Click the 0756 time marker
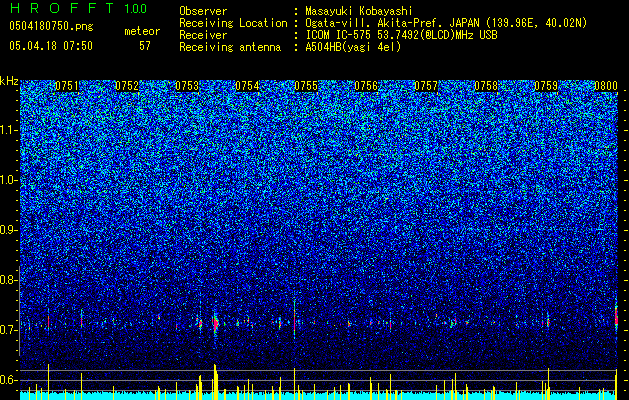This screenshot has width=629, height=400. [366, 86]
